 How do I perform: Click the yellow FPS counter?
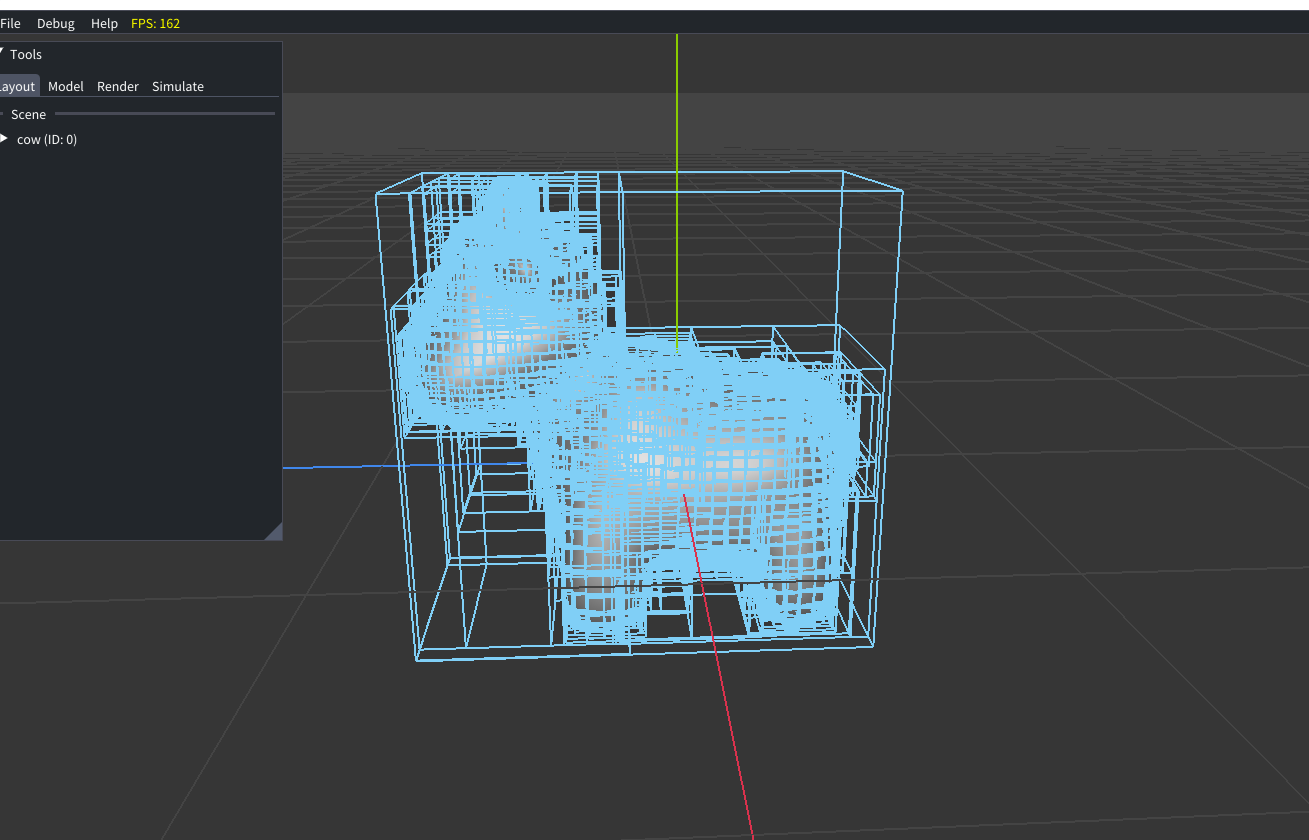click(x=156, y=23)
